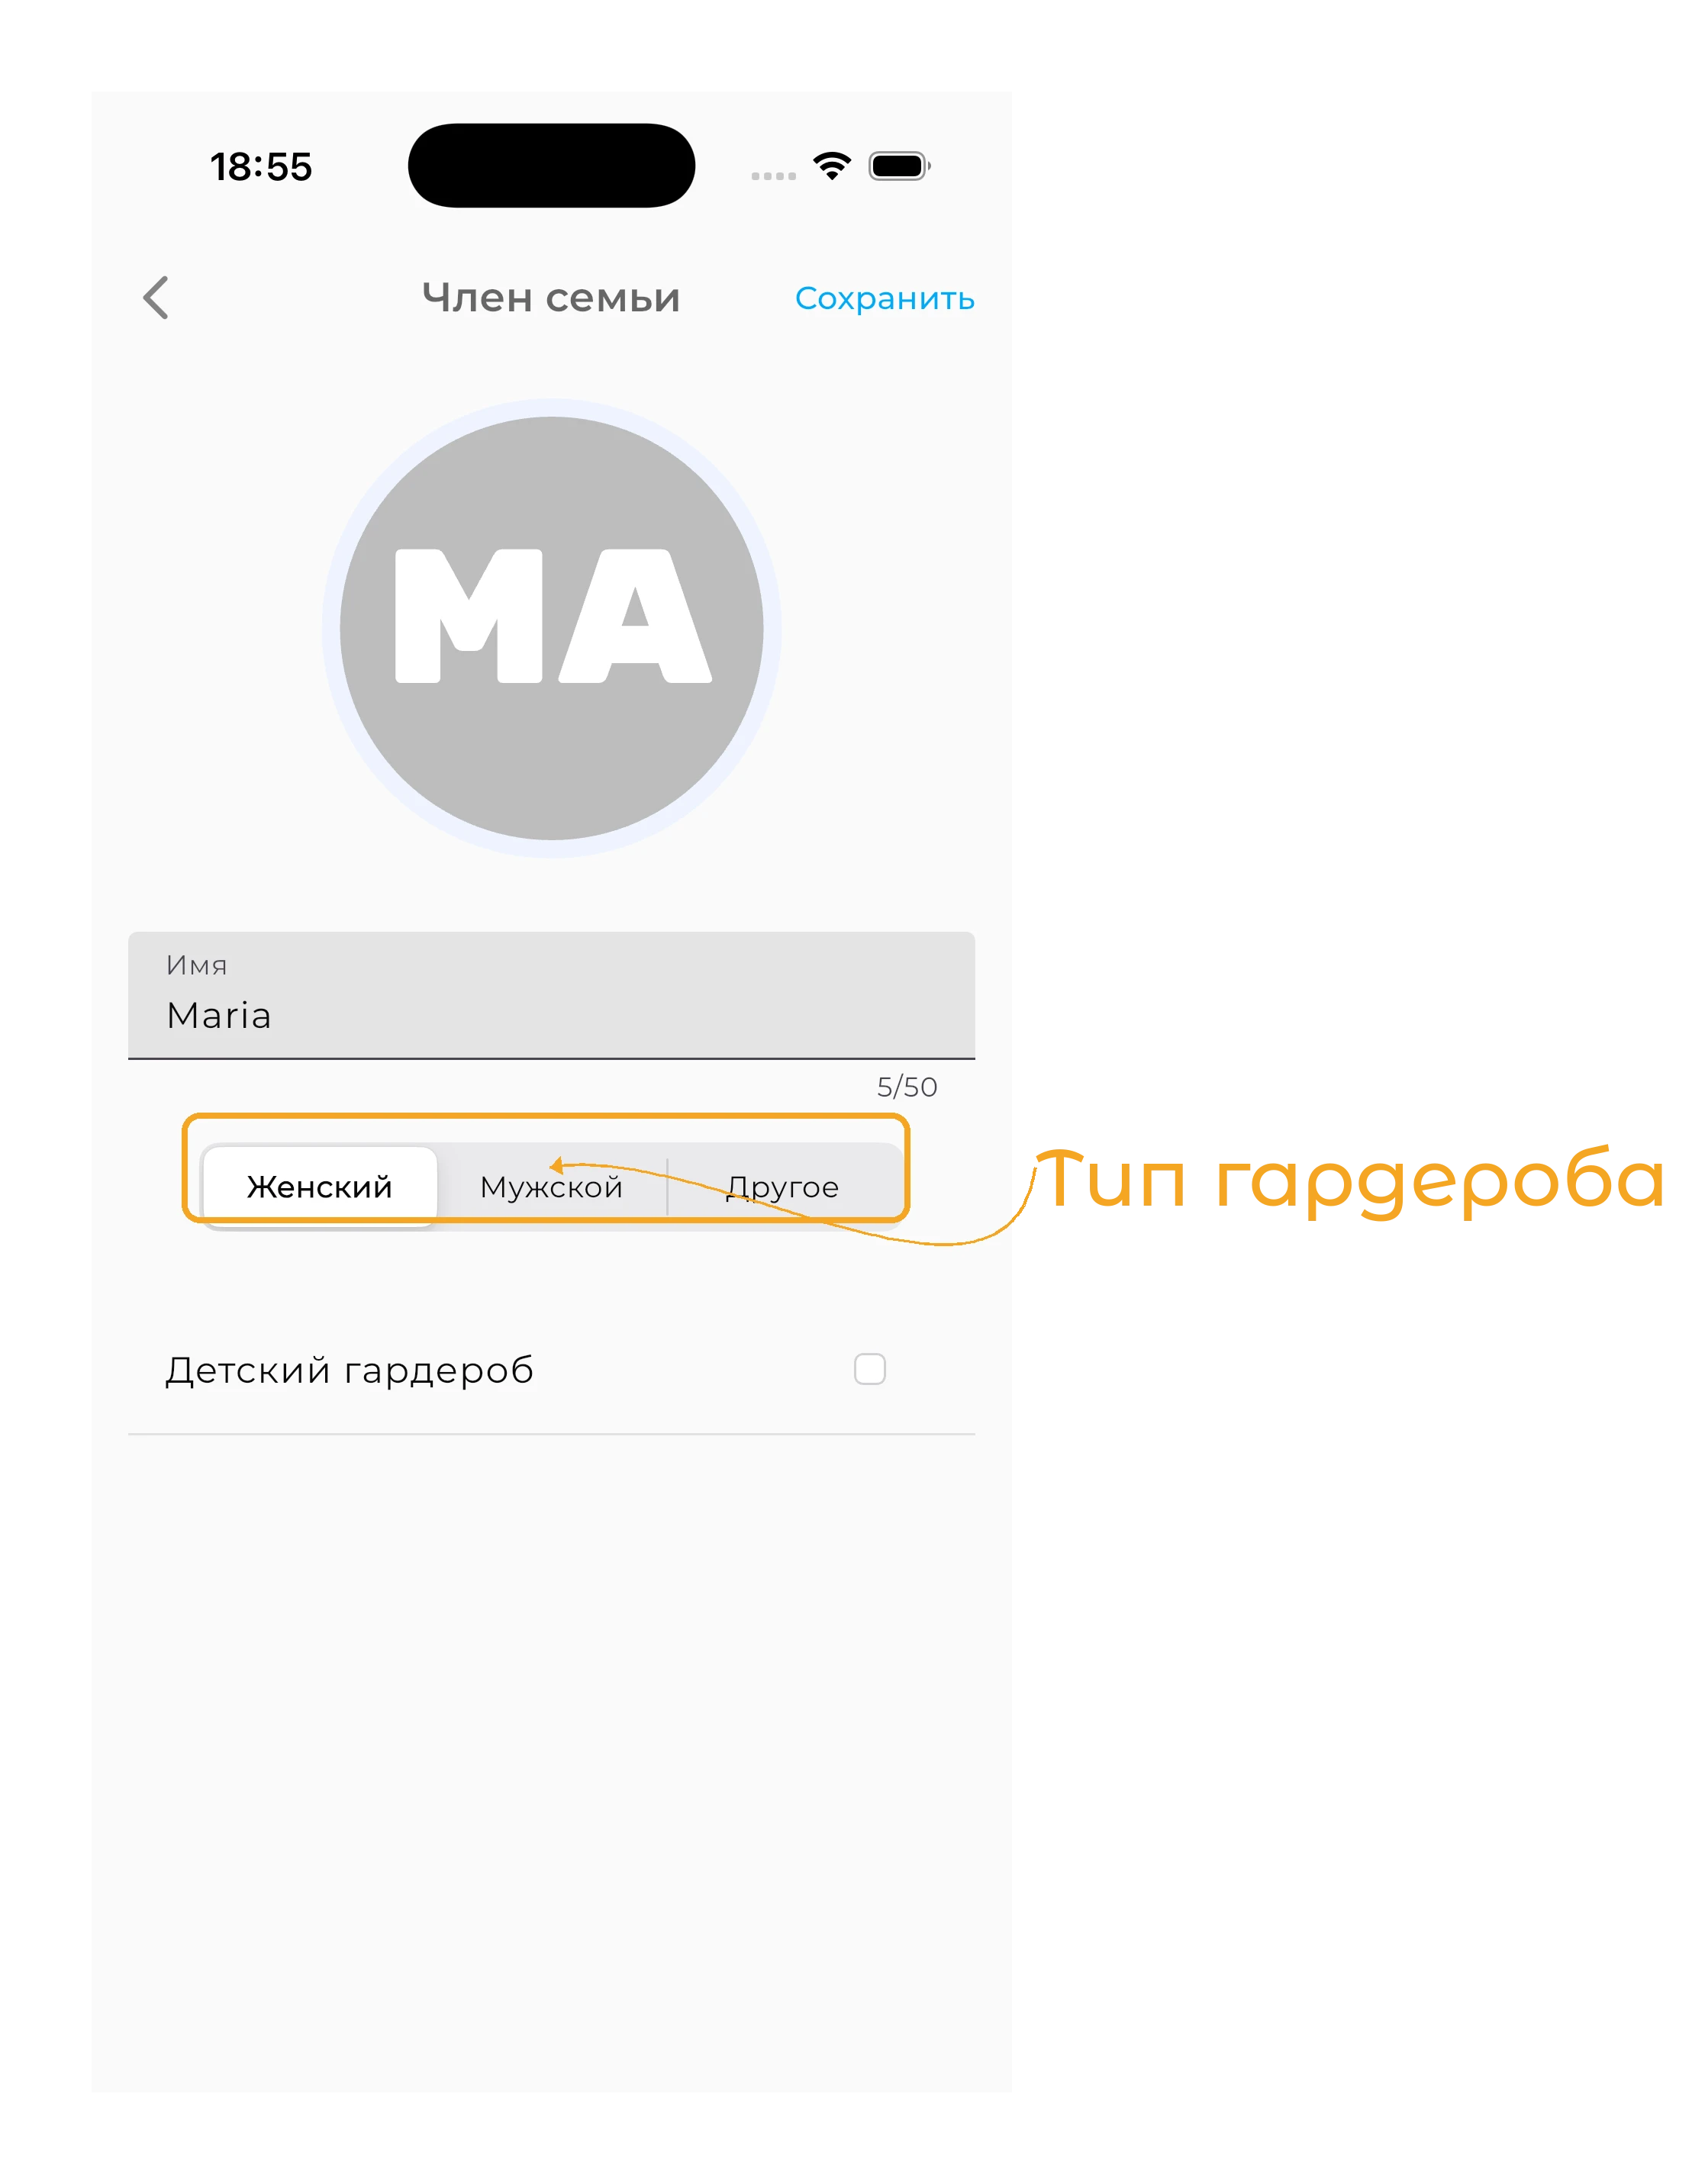Tap the divider between Мужской and Другое
This screenshot has height=2184, width=1692.
tap(667, 1186)
